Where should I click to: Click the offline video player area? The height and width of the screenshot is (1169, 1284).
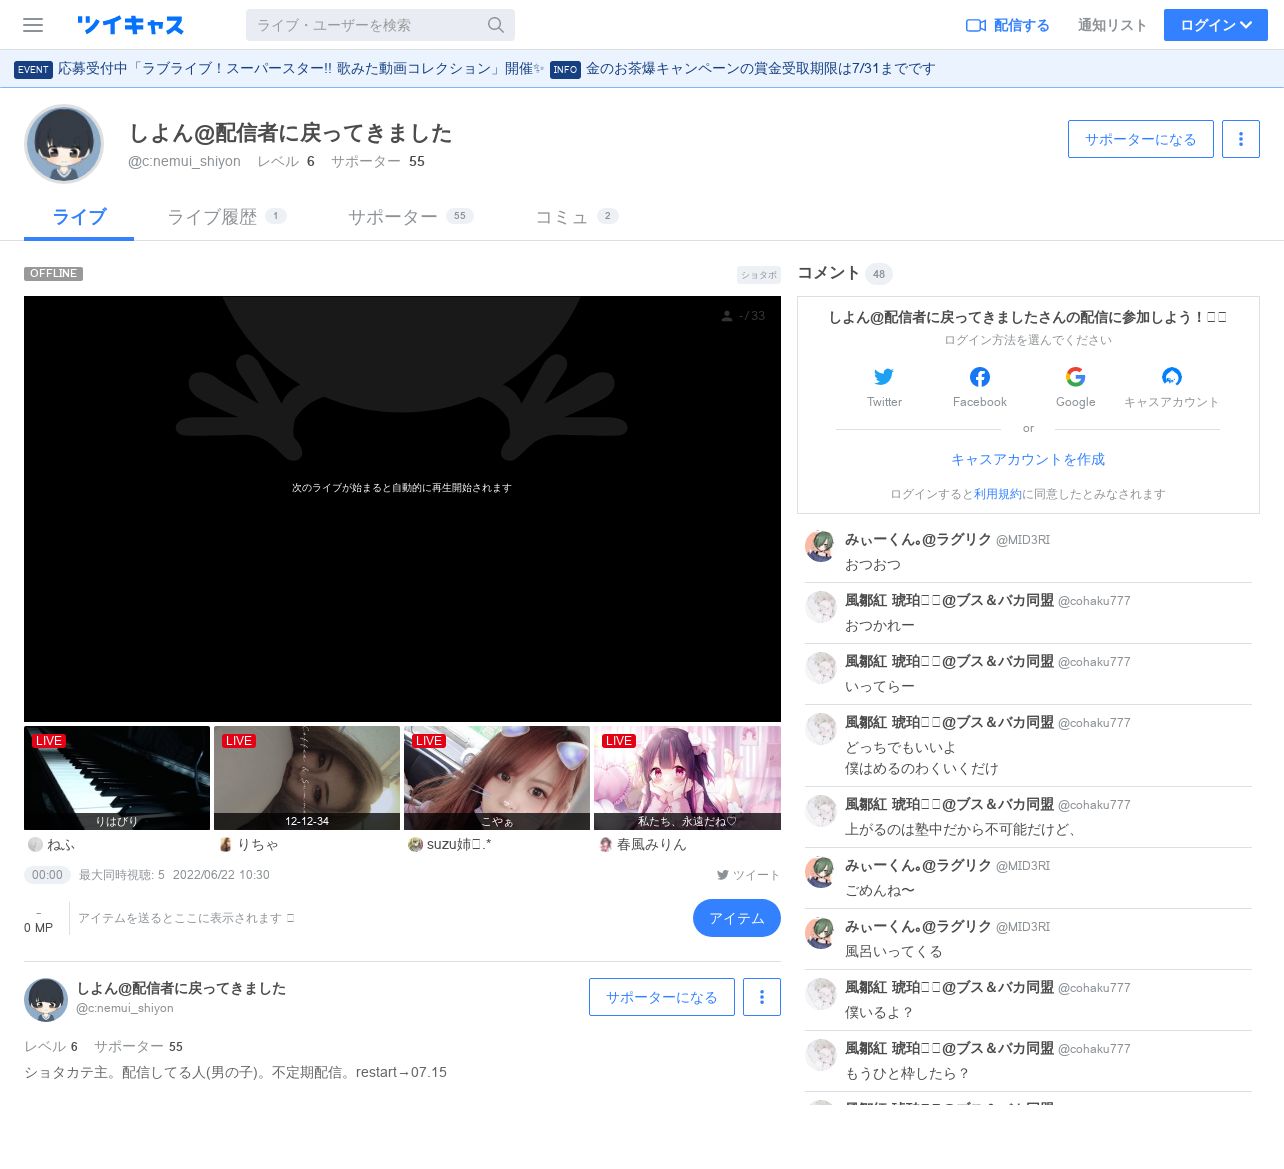(x=402, y=508)
